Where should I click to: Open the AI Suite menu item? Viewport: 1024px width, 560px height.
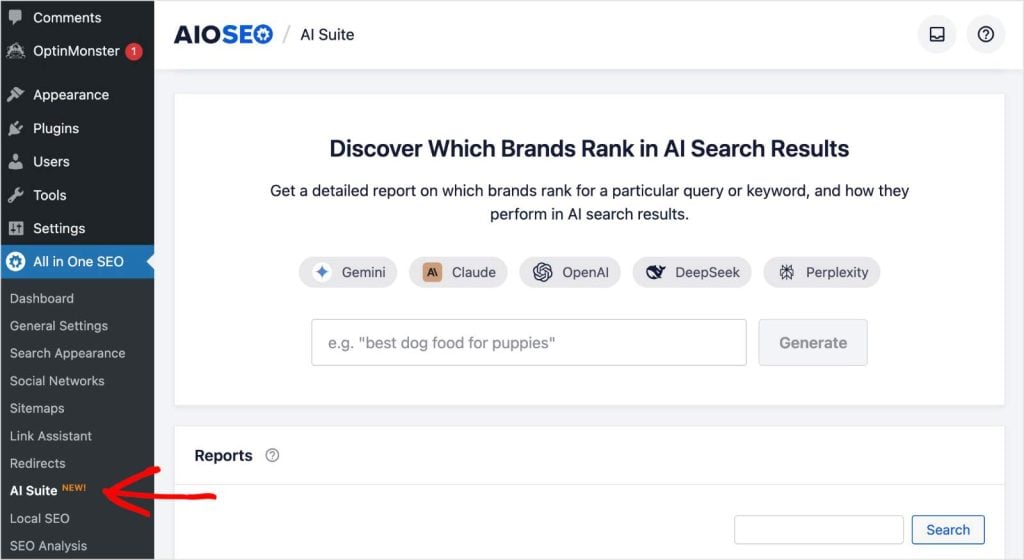[x=34, y=490]
